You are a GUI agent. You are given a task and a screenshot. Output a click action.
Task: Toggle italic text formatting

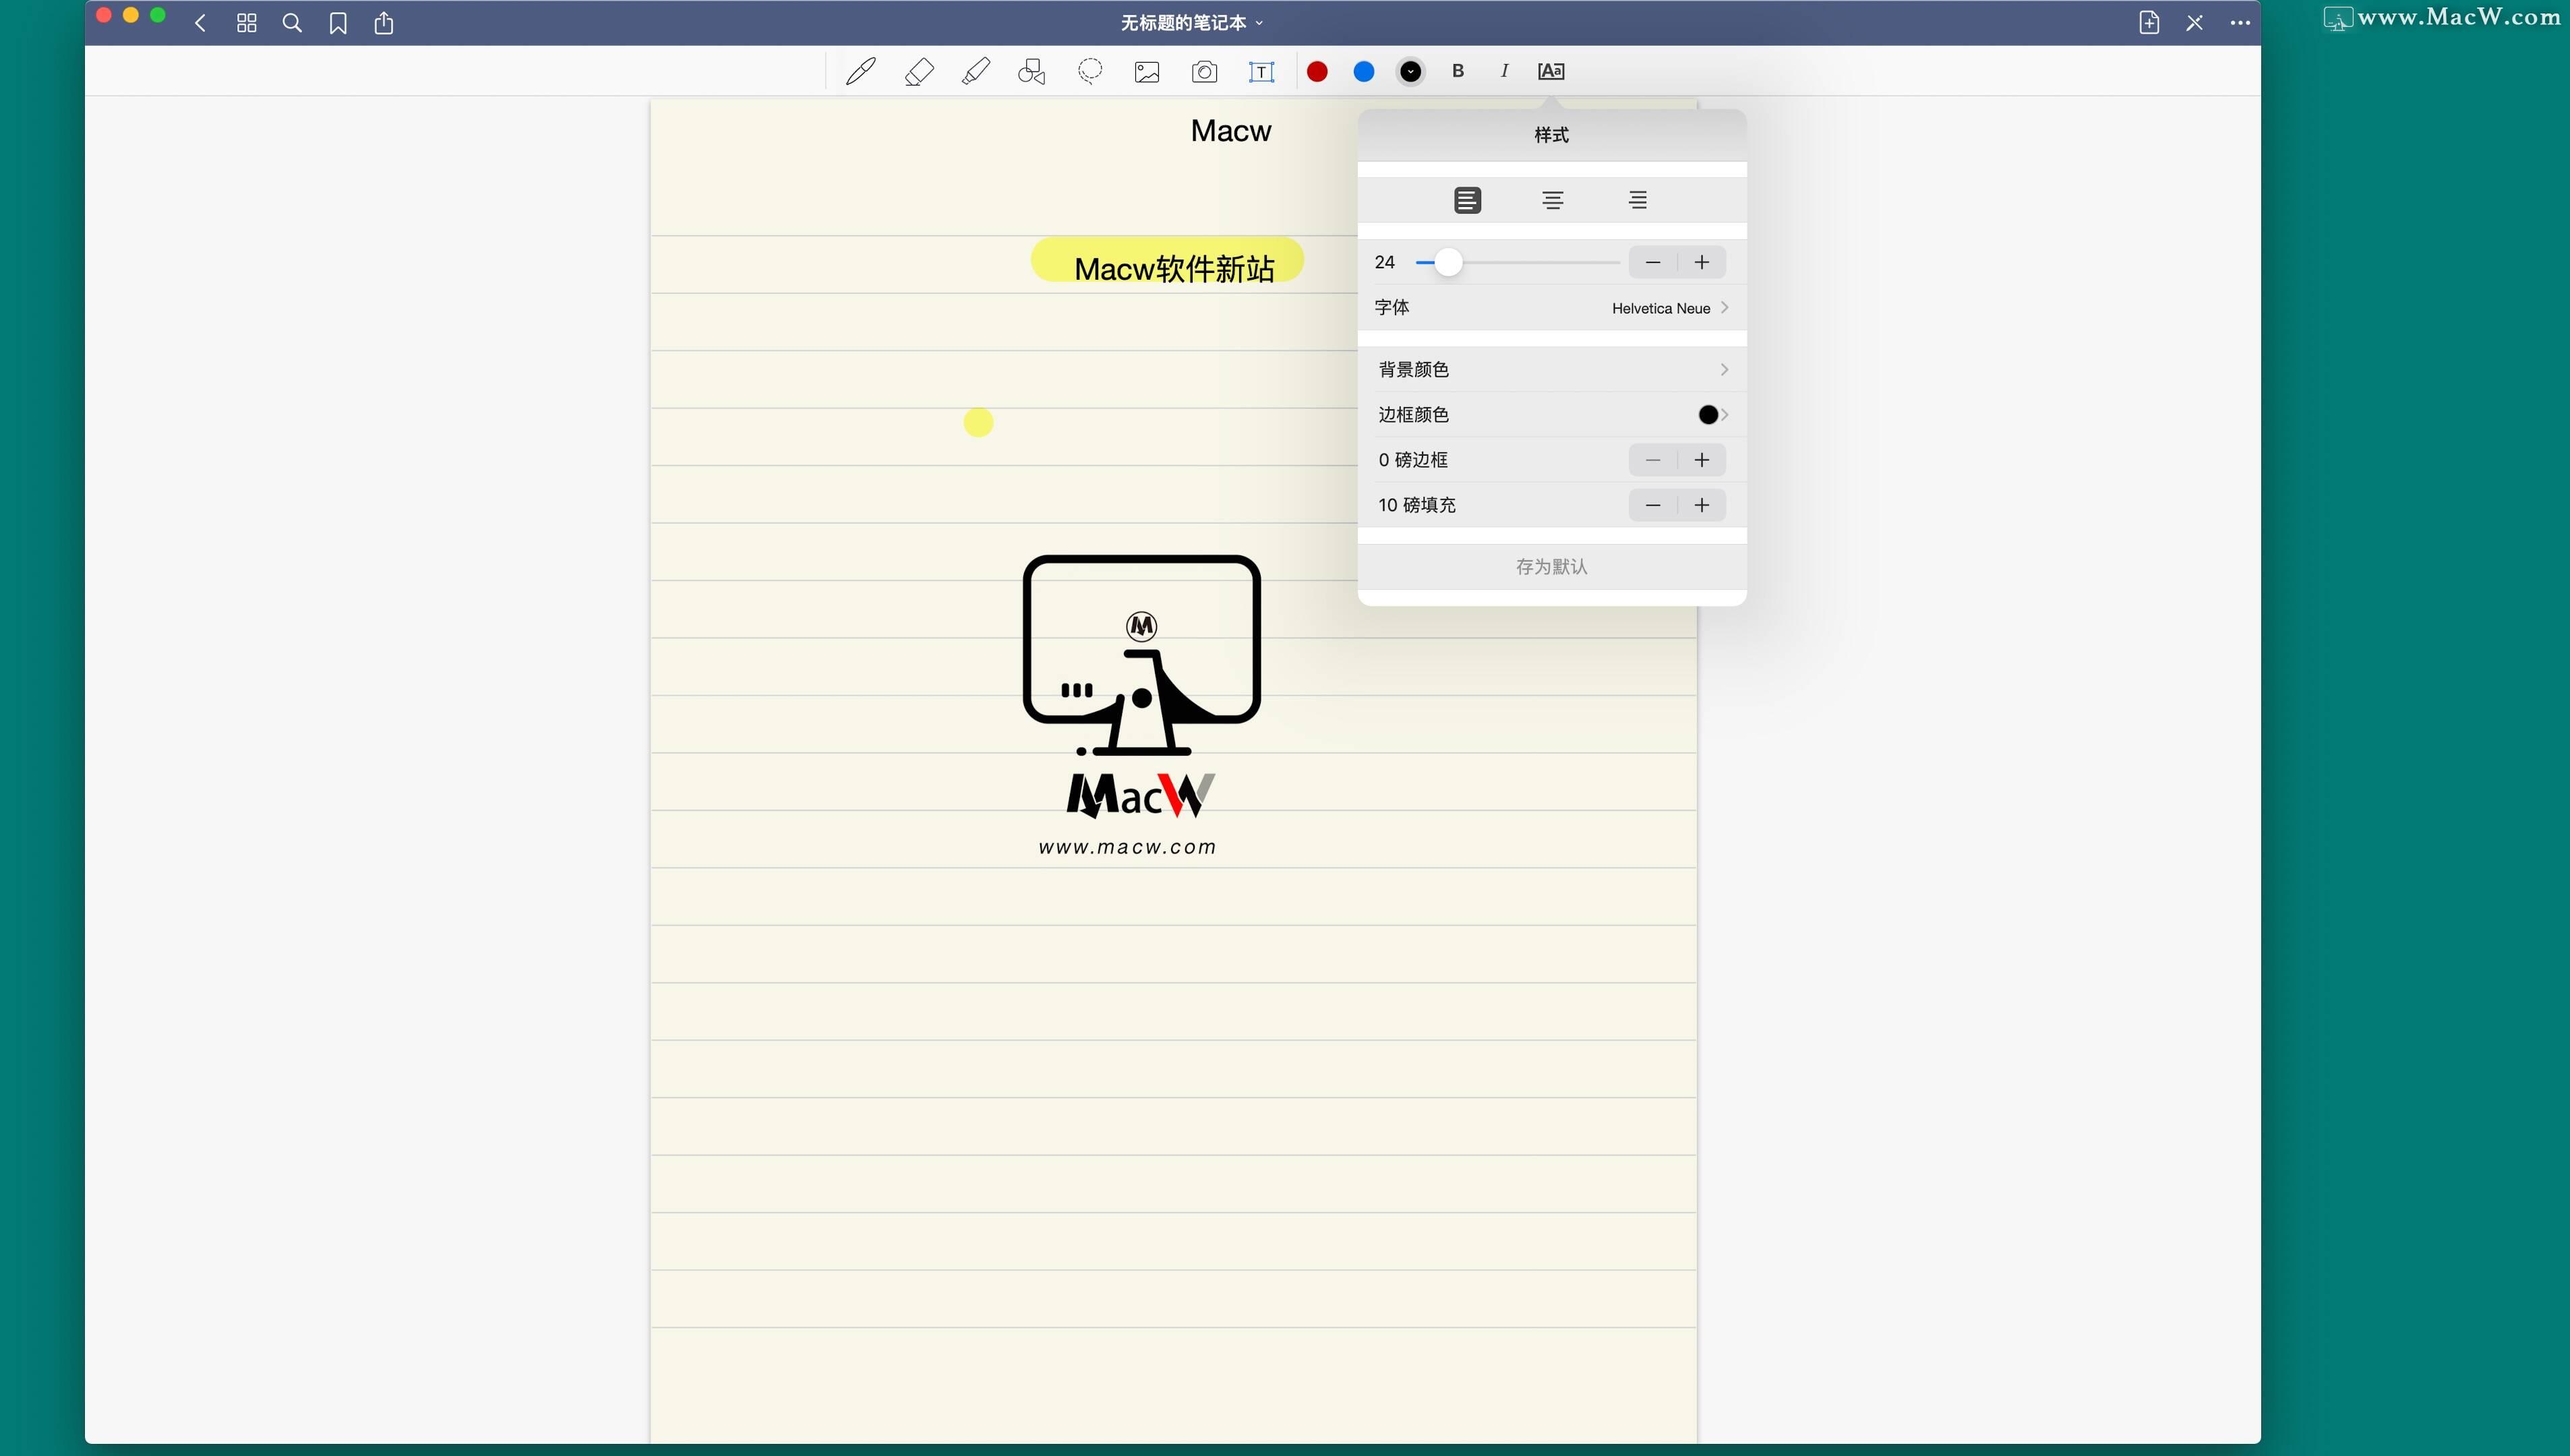point(1503,71)
